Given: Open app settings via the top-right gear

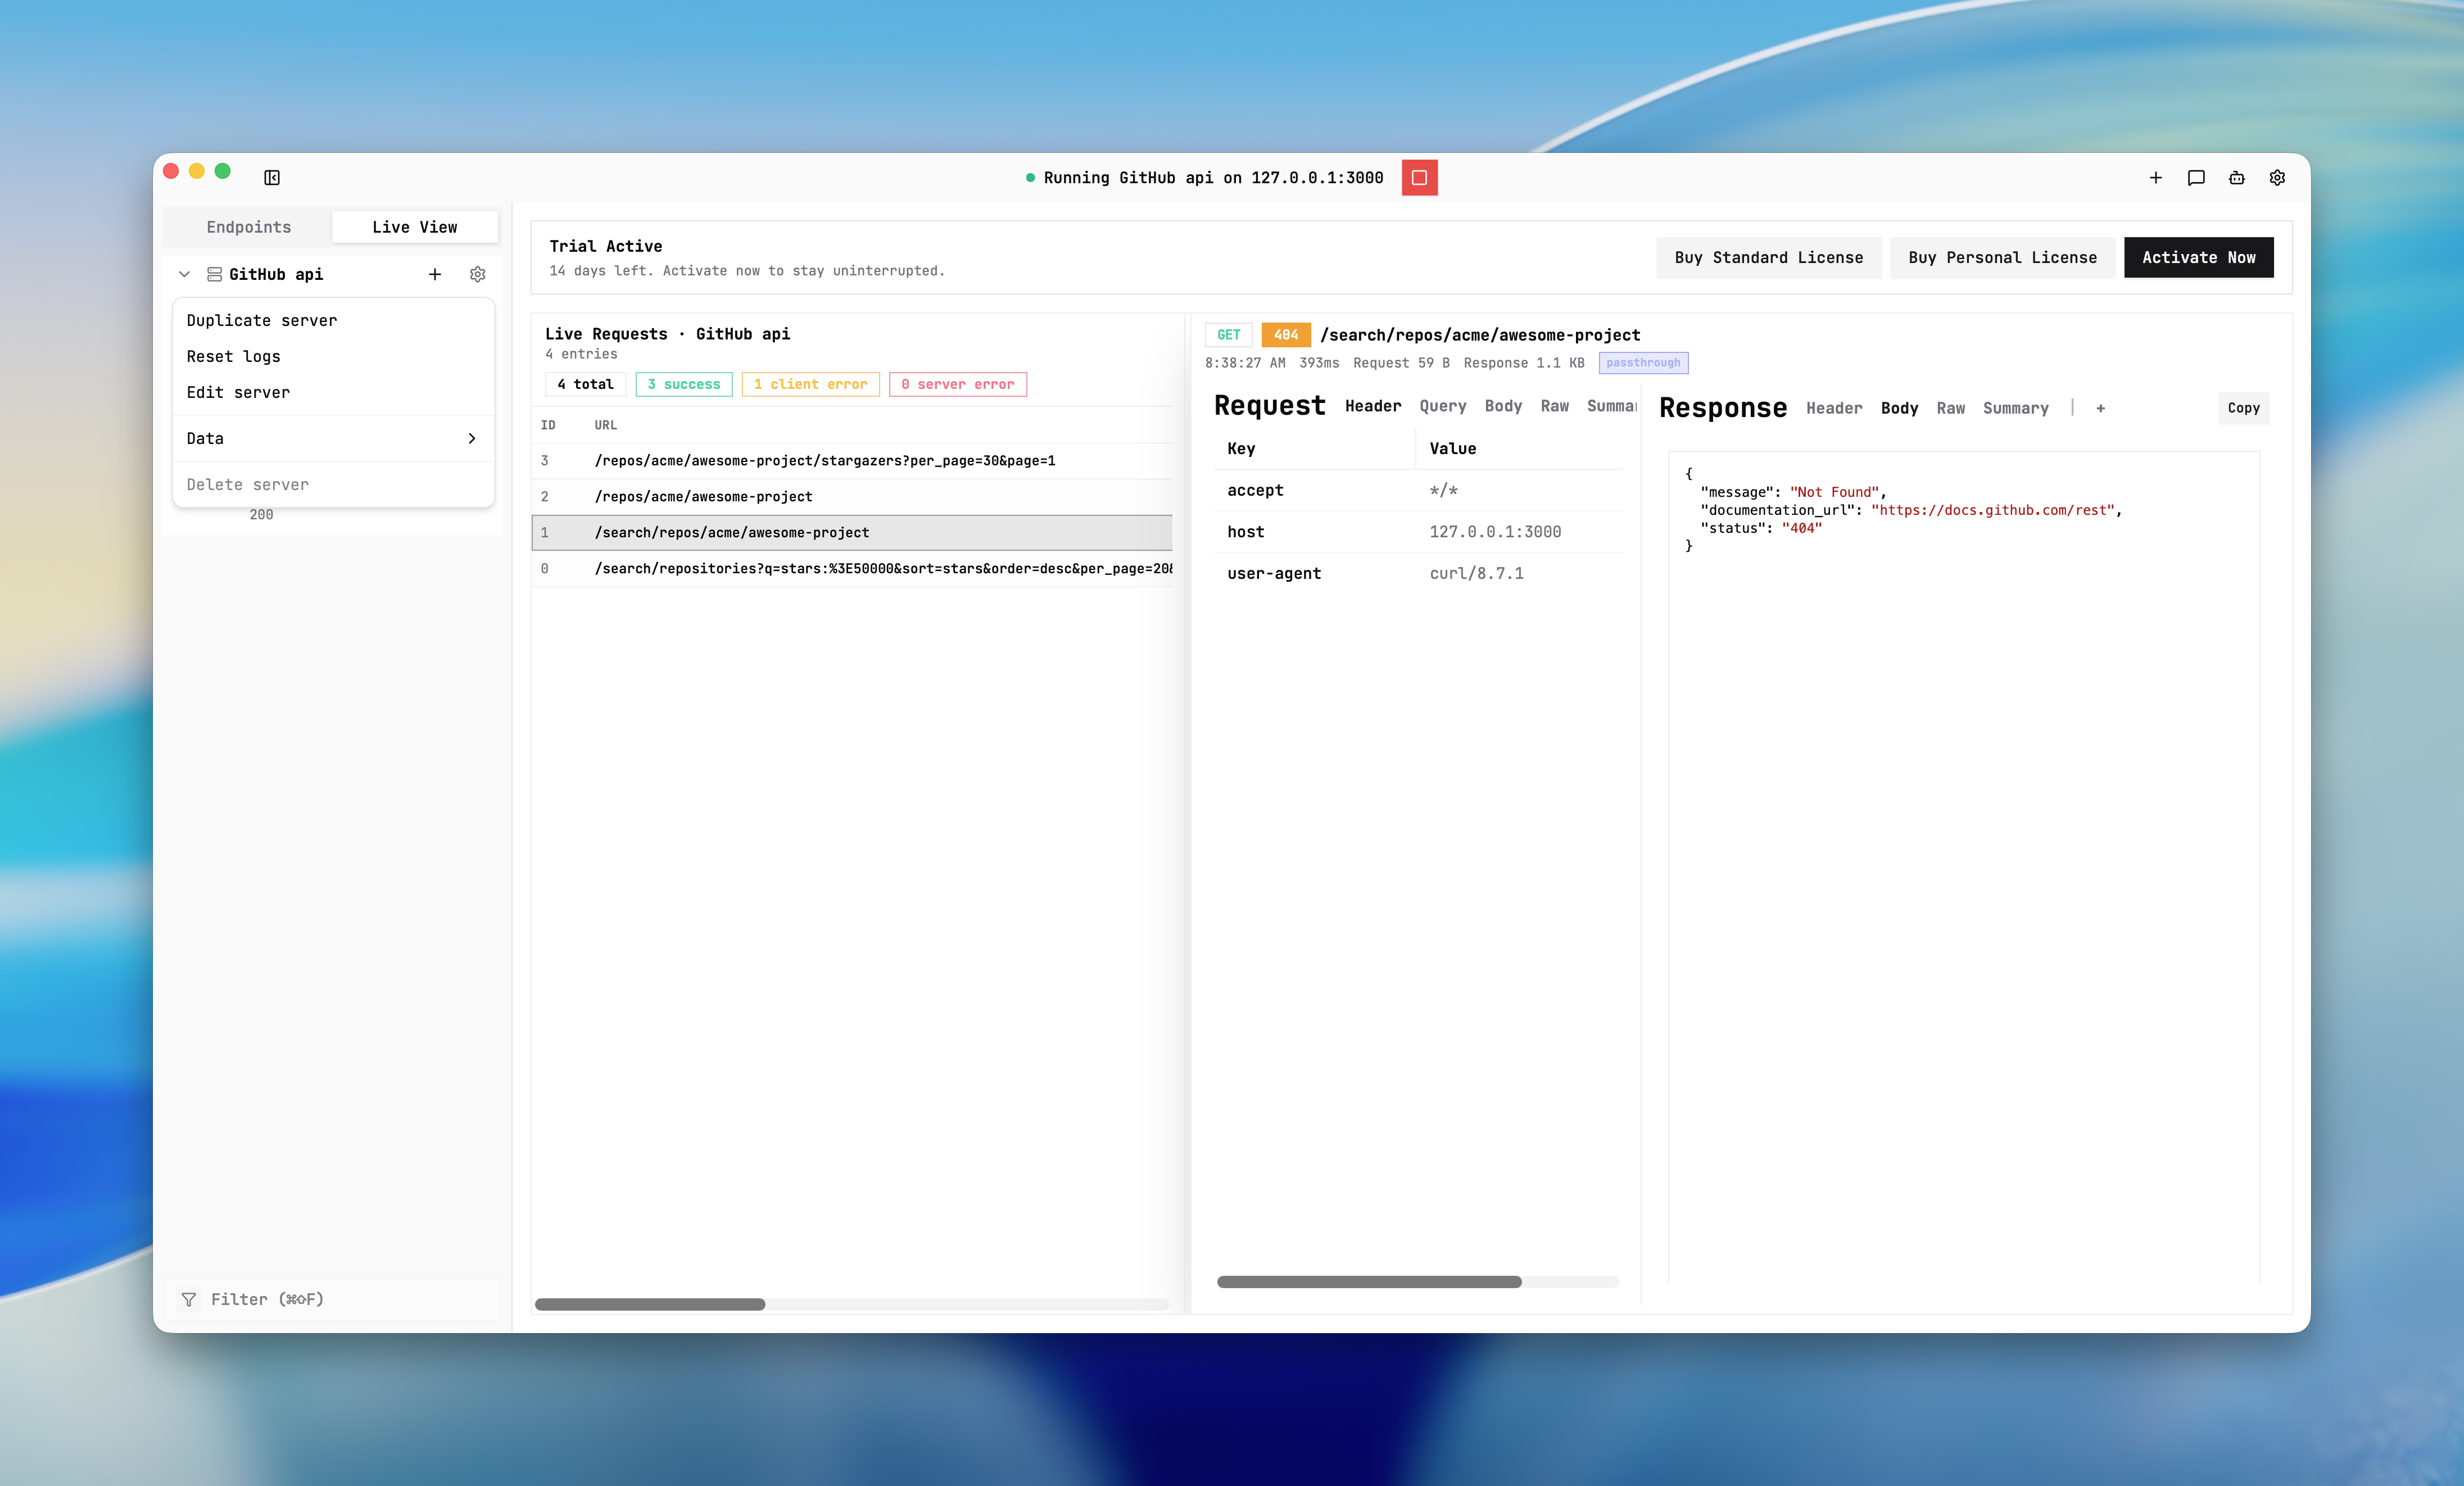Looking at the screenshot, I should 2277,177.
